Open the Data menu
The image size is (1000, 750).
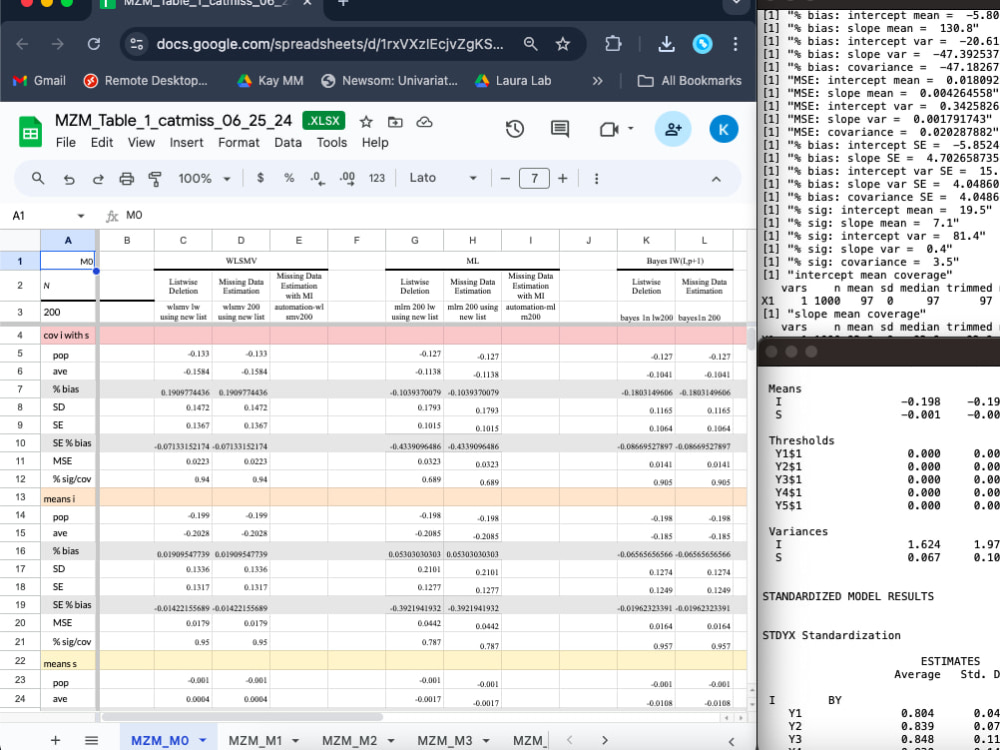(x=288, y=142)
